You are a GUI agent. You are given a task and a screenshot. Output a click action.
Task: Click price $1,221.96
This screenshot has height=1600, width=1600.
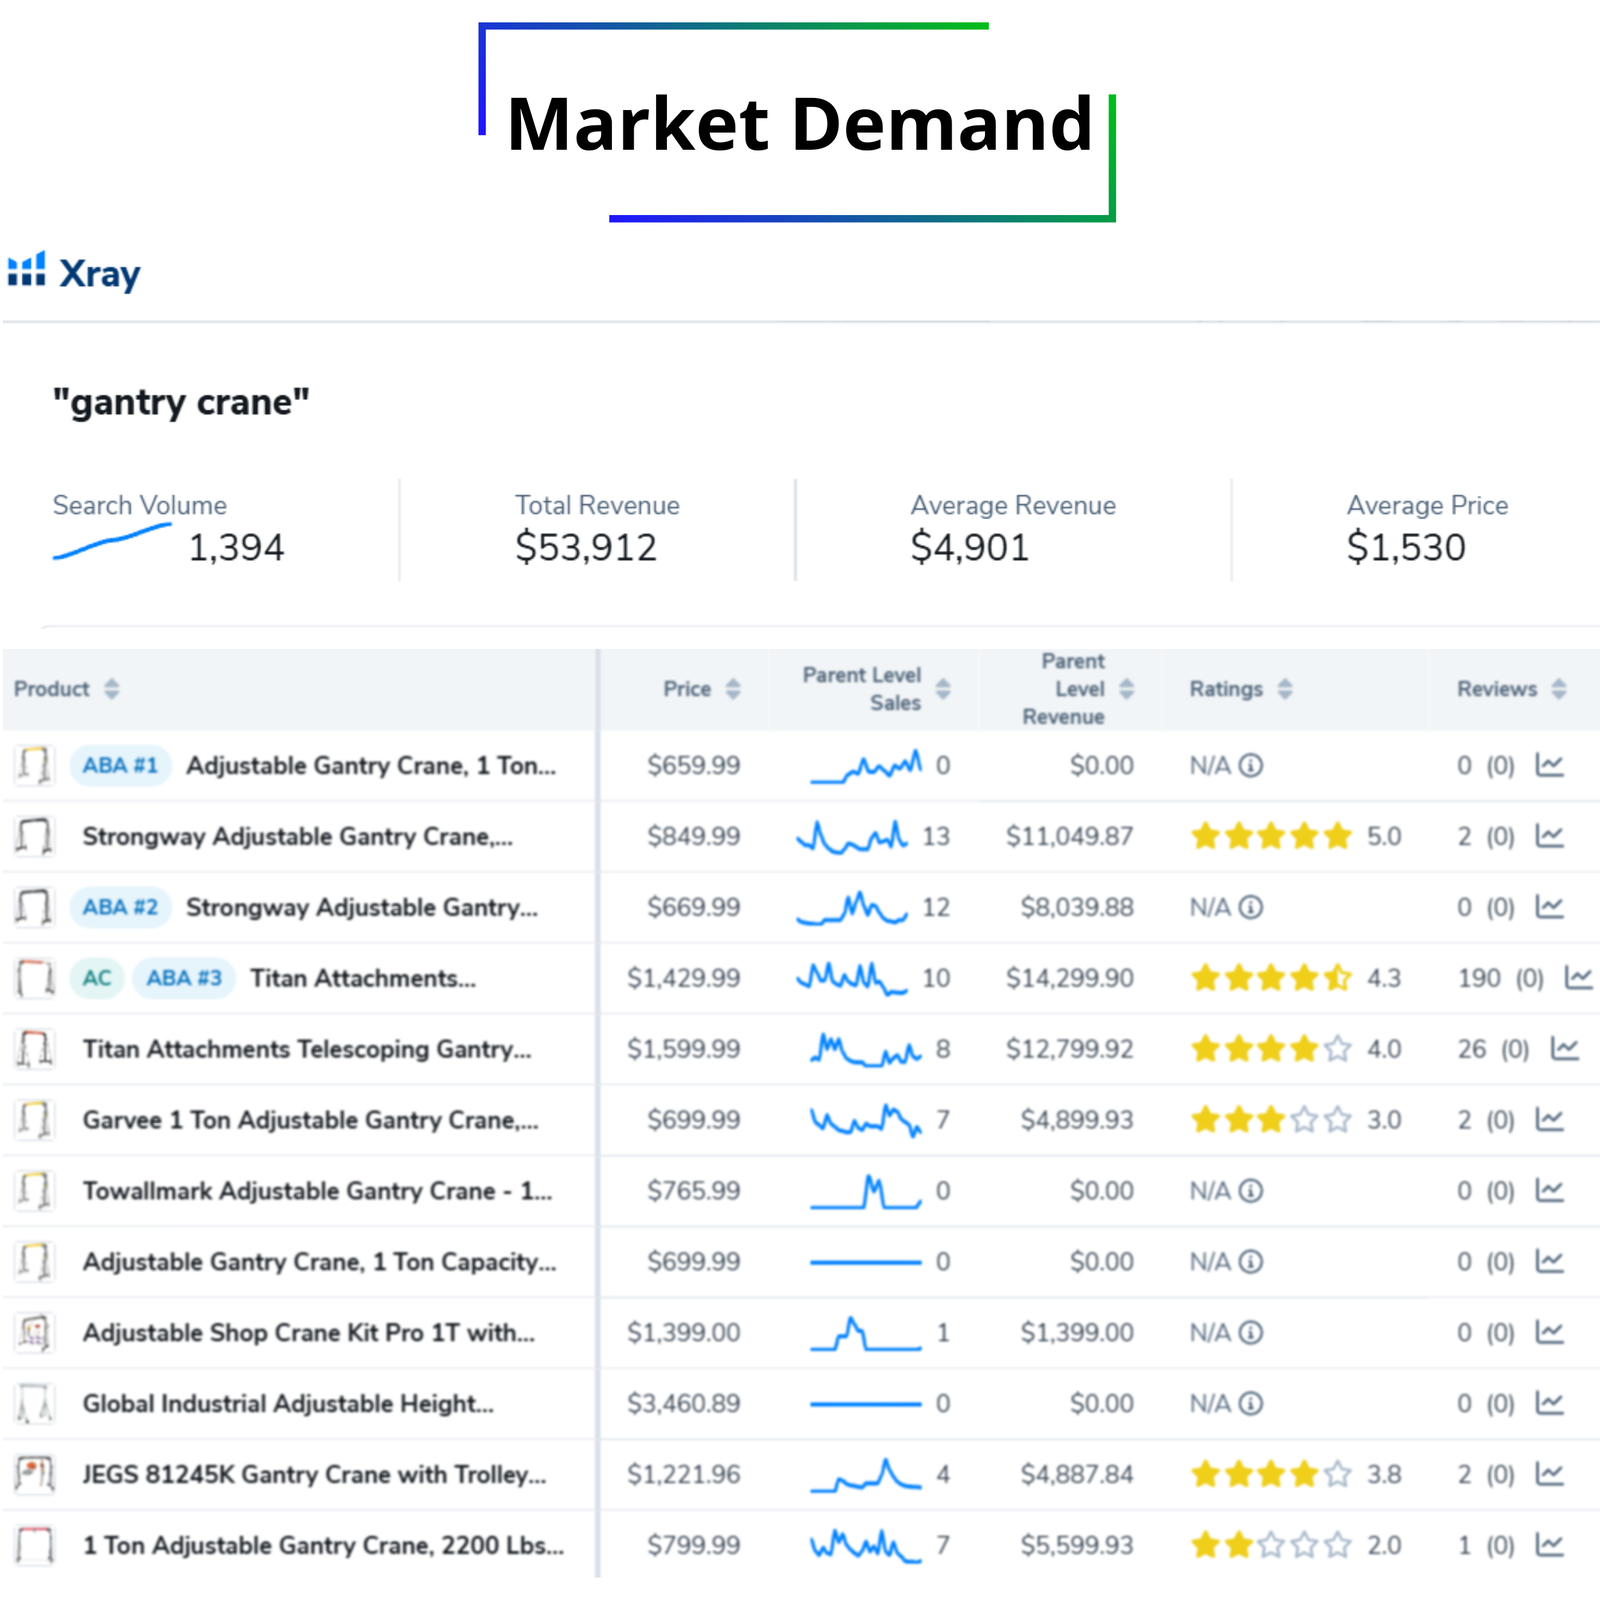click(x=684, y=1475)
